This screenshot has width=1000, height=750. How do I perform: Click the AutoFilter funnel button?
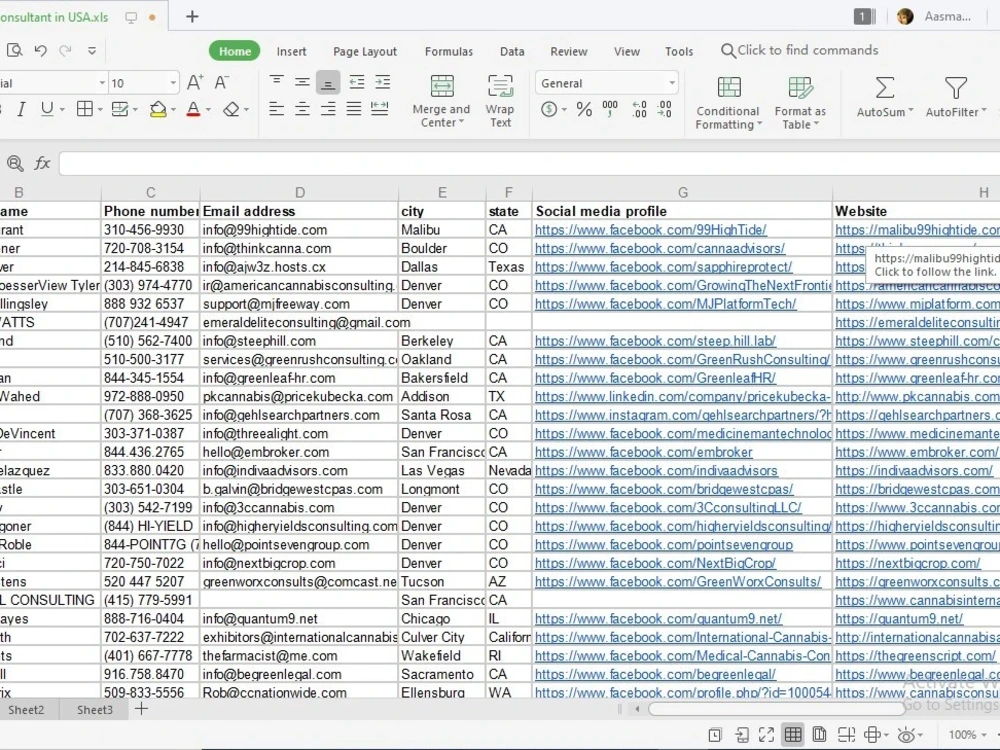click(955, 97)
